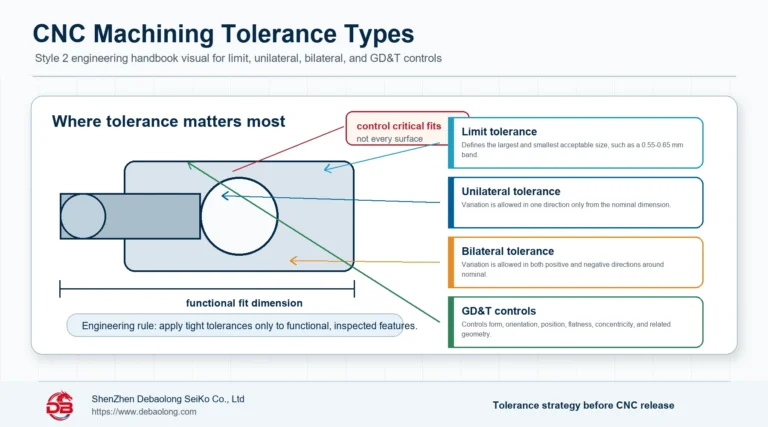This screenshot has height=427, width=768.
Task: Click the 'Style 2 engineering handbook' subtitle
Action: point(238,58)
